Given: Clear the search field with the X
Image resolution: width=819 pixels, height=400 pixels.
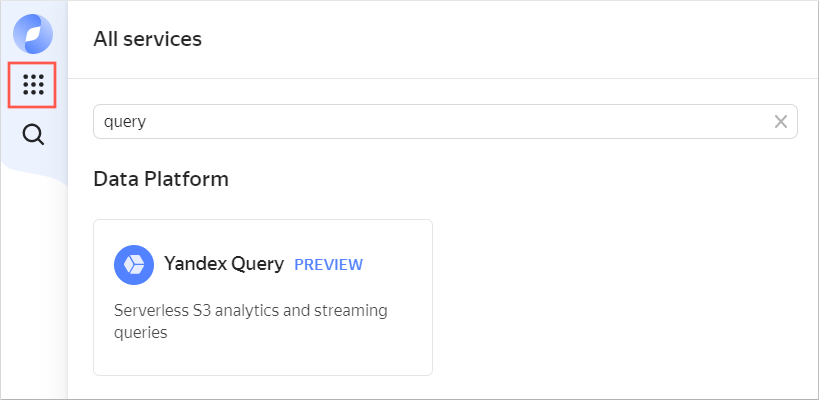Looking at the screenshot, I should point(781,122).
